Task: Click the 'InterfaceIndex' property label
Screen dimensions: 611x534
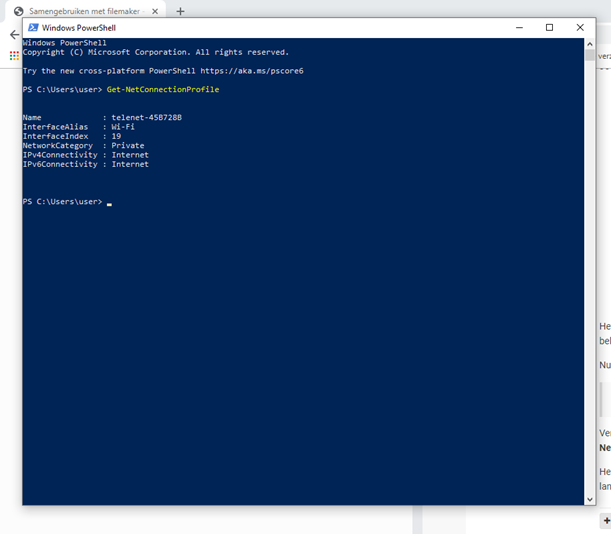Action: click(x=55, y=136)
